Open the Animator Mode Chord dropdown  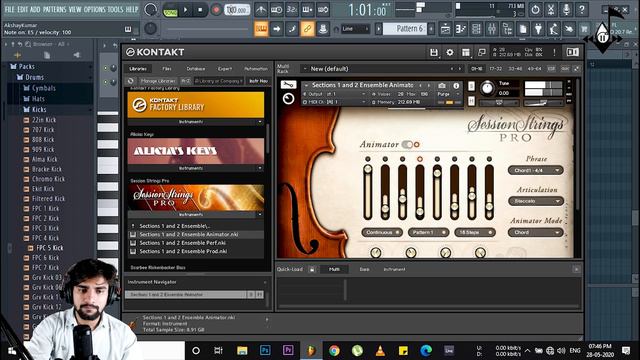536,232
